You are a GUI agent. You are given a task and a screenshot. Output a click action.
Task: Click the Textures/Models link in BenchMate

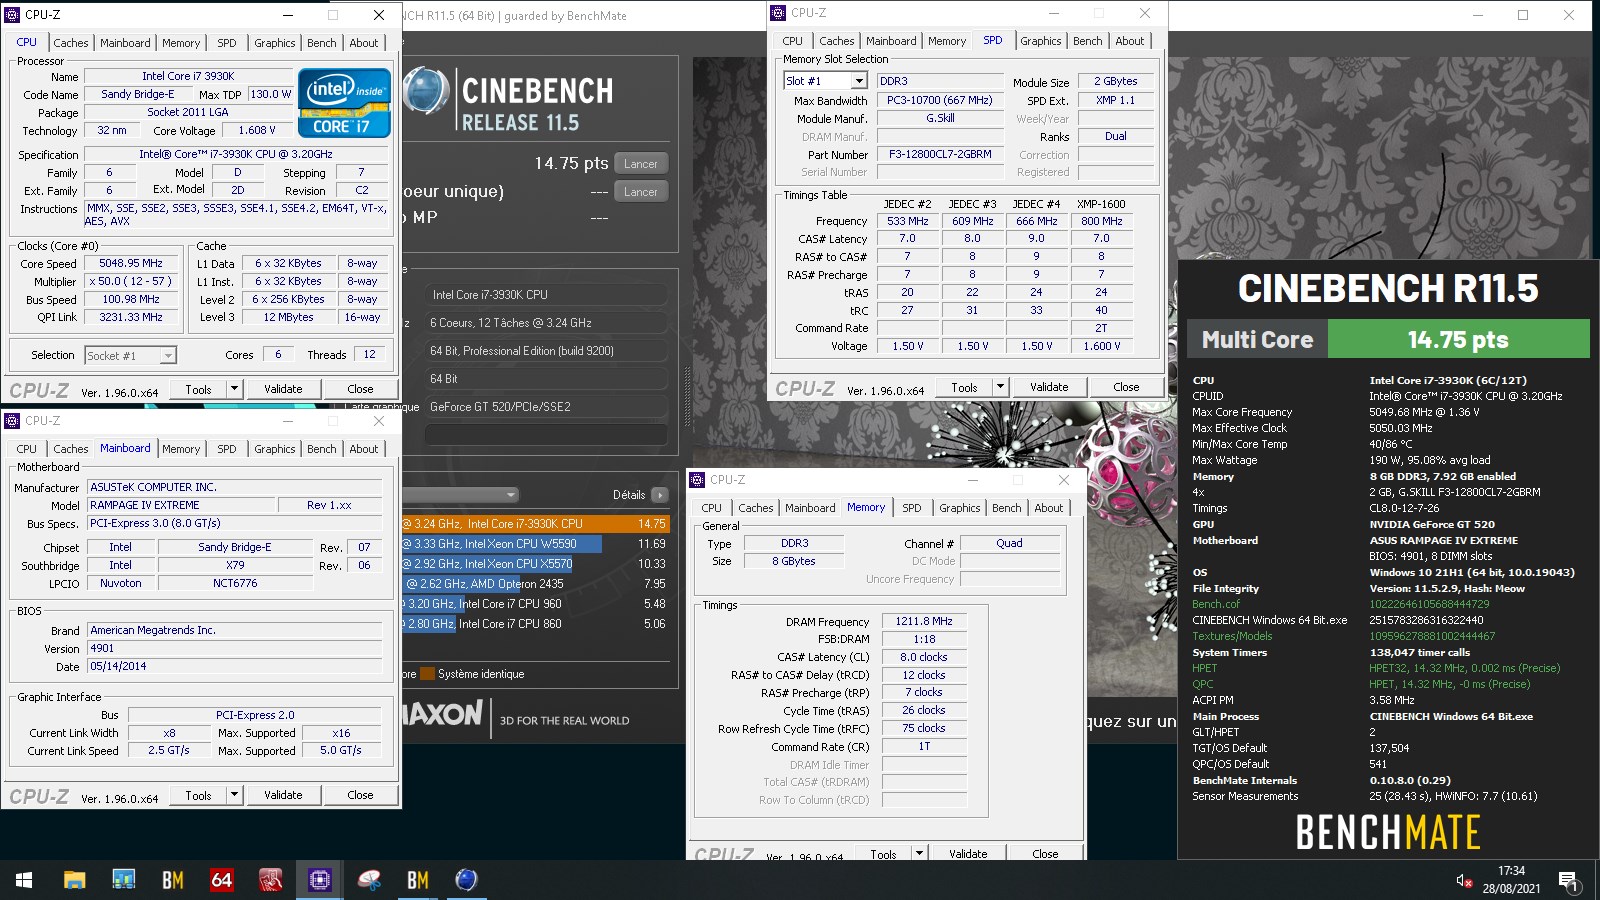pyautogui.click(x=1232, y=636)
